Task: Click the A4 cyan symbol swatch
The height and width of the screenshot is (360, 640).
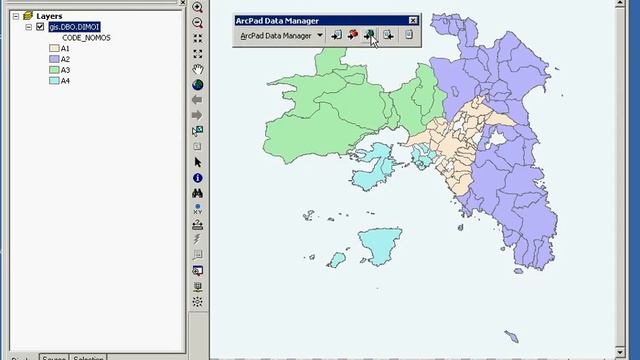Action: [x=54, y=81]
